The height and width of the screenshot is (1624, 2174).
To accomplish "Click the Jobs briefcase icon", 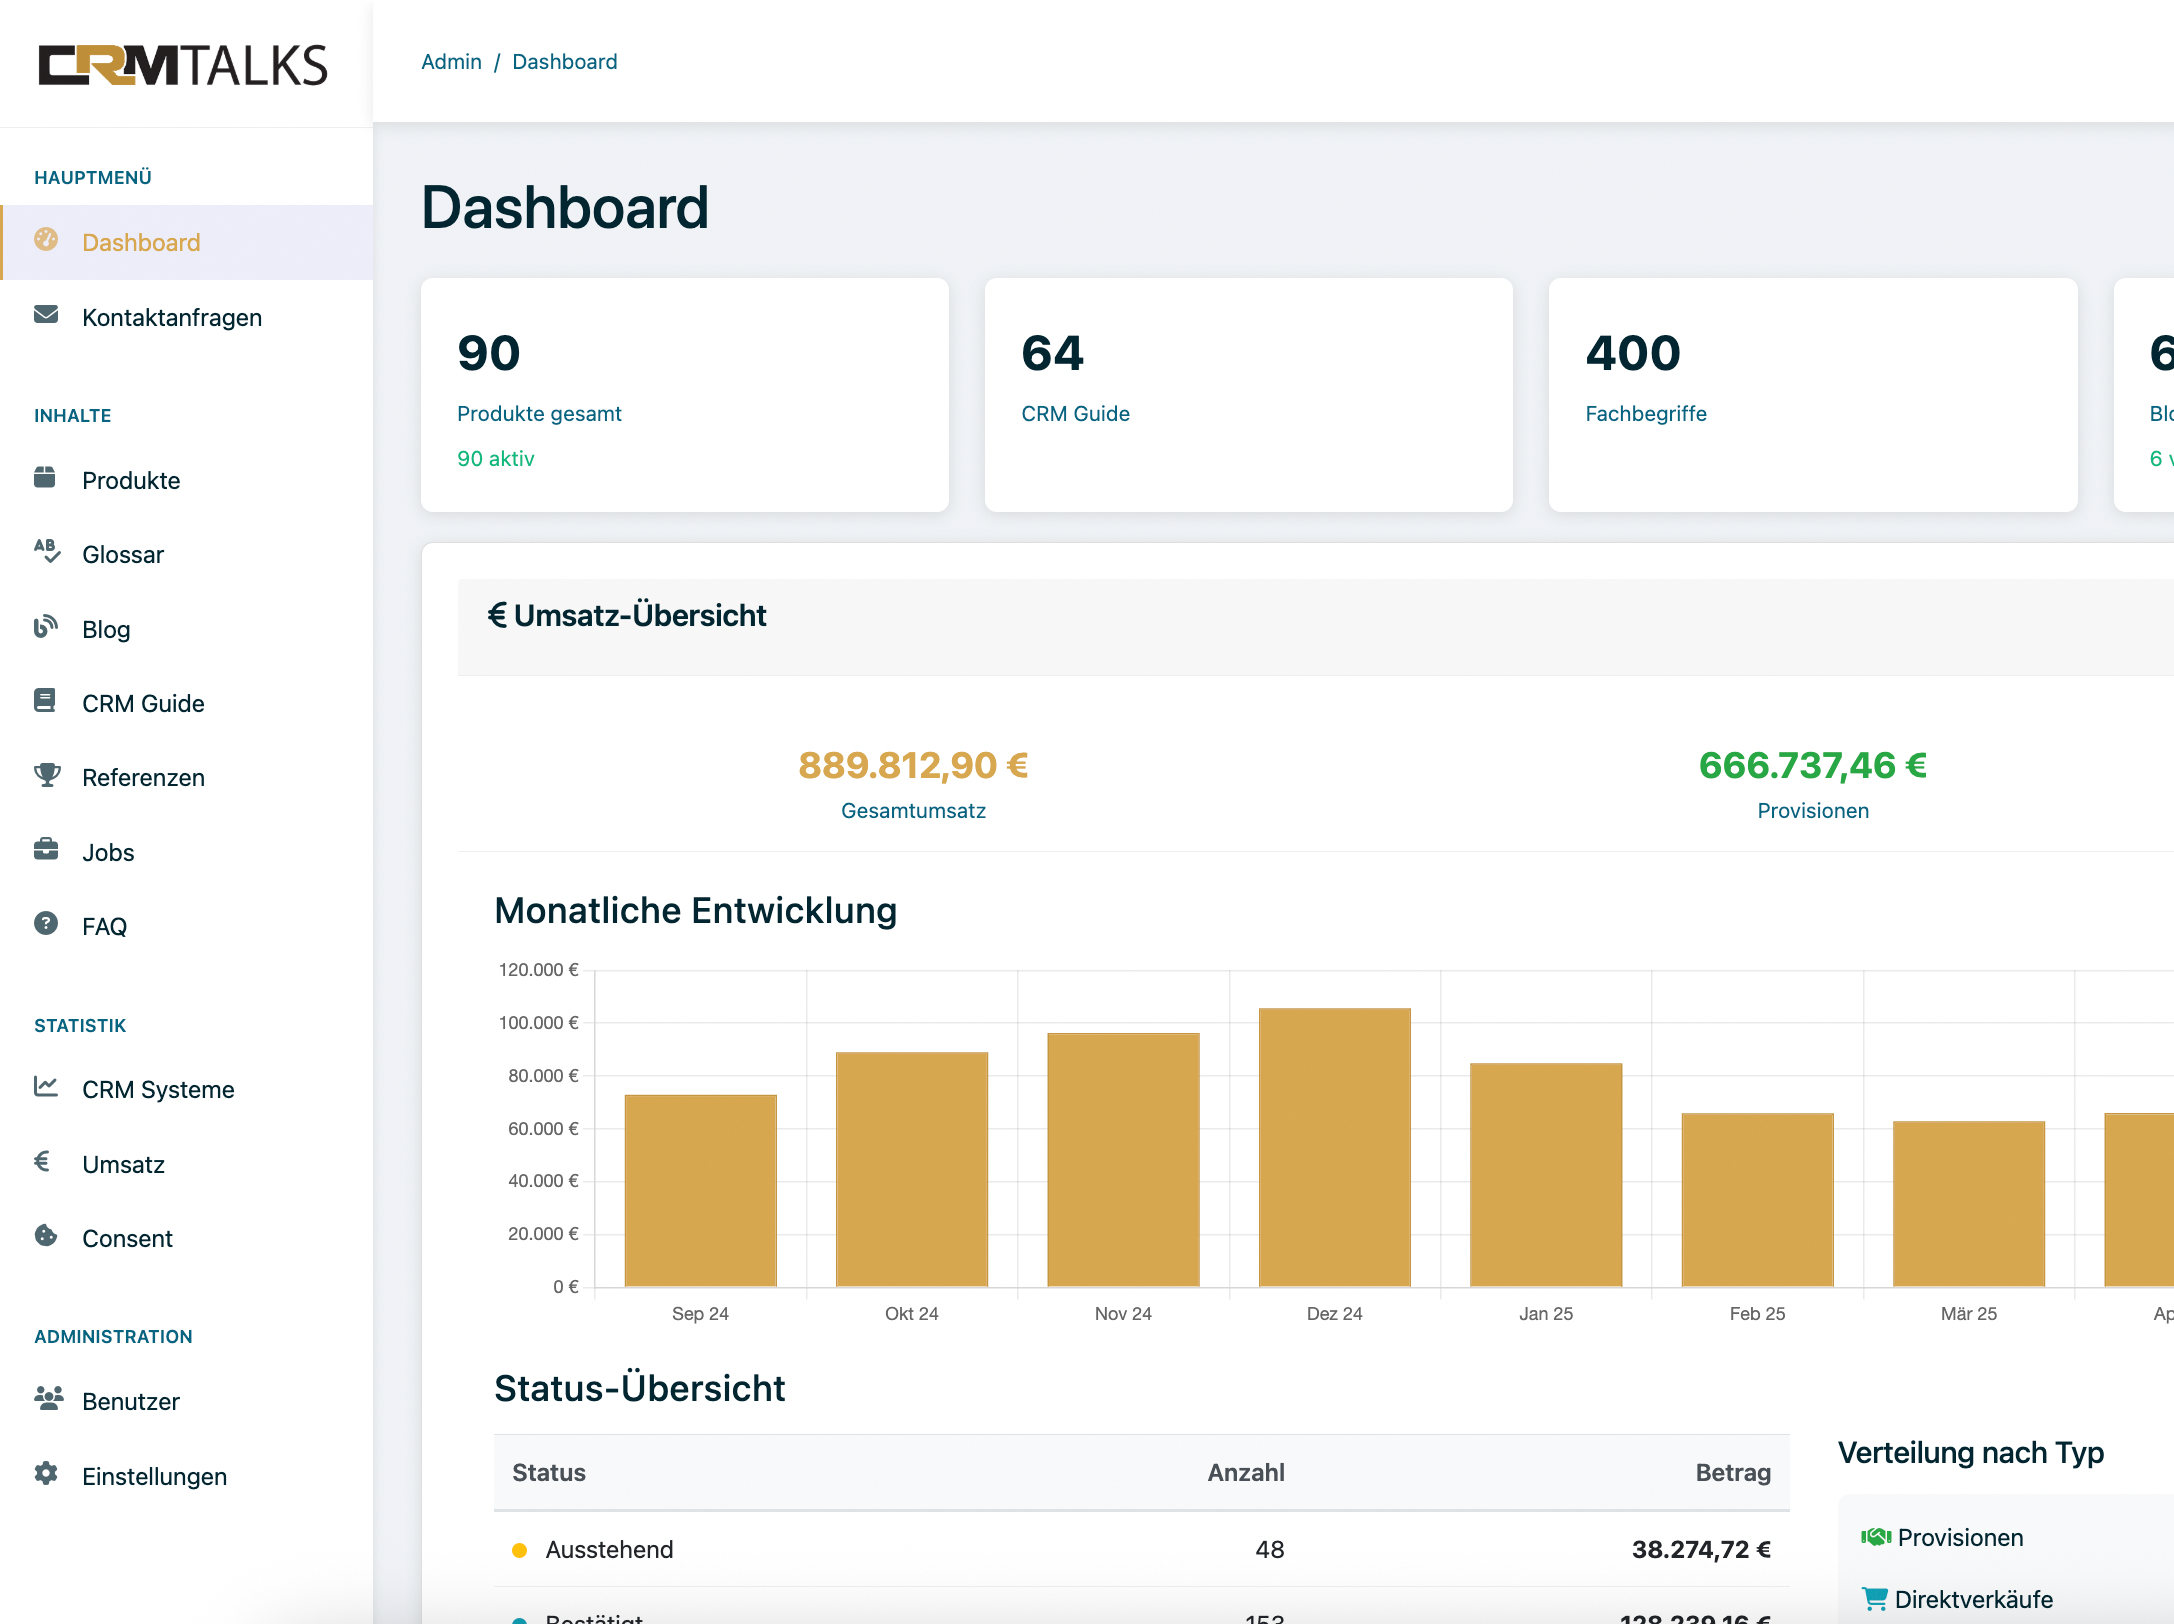I will click(46, 850).
